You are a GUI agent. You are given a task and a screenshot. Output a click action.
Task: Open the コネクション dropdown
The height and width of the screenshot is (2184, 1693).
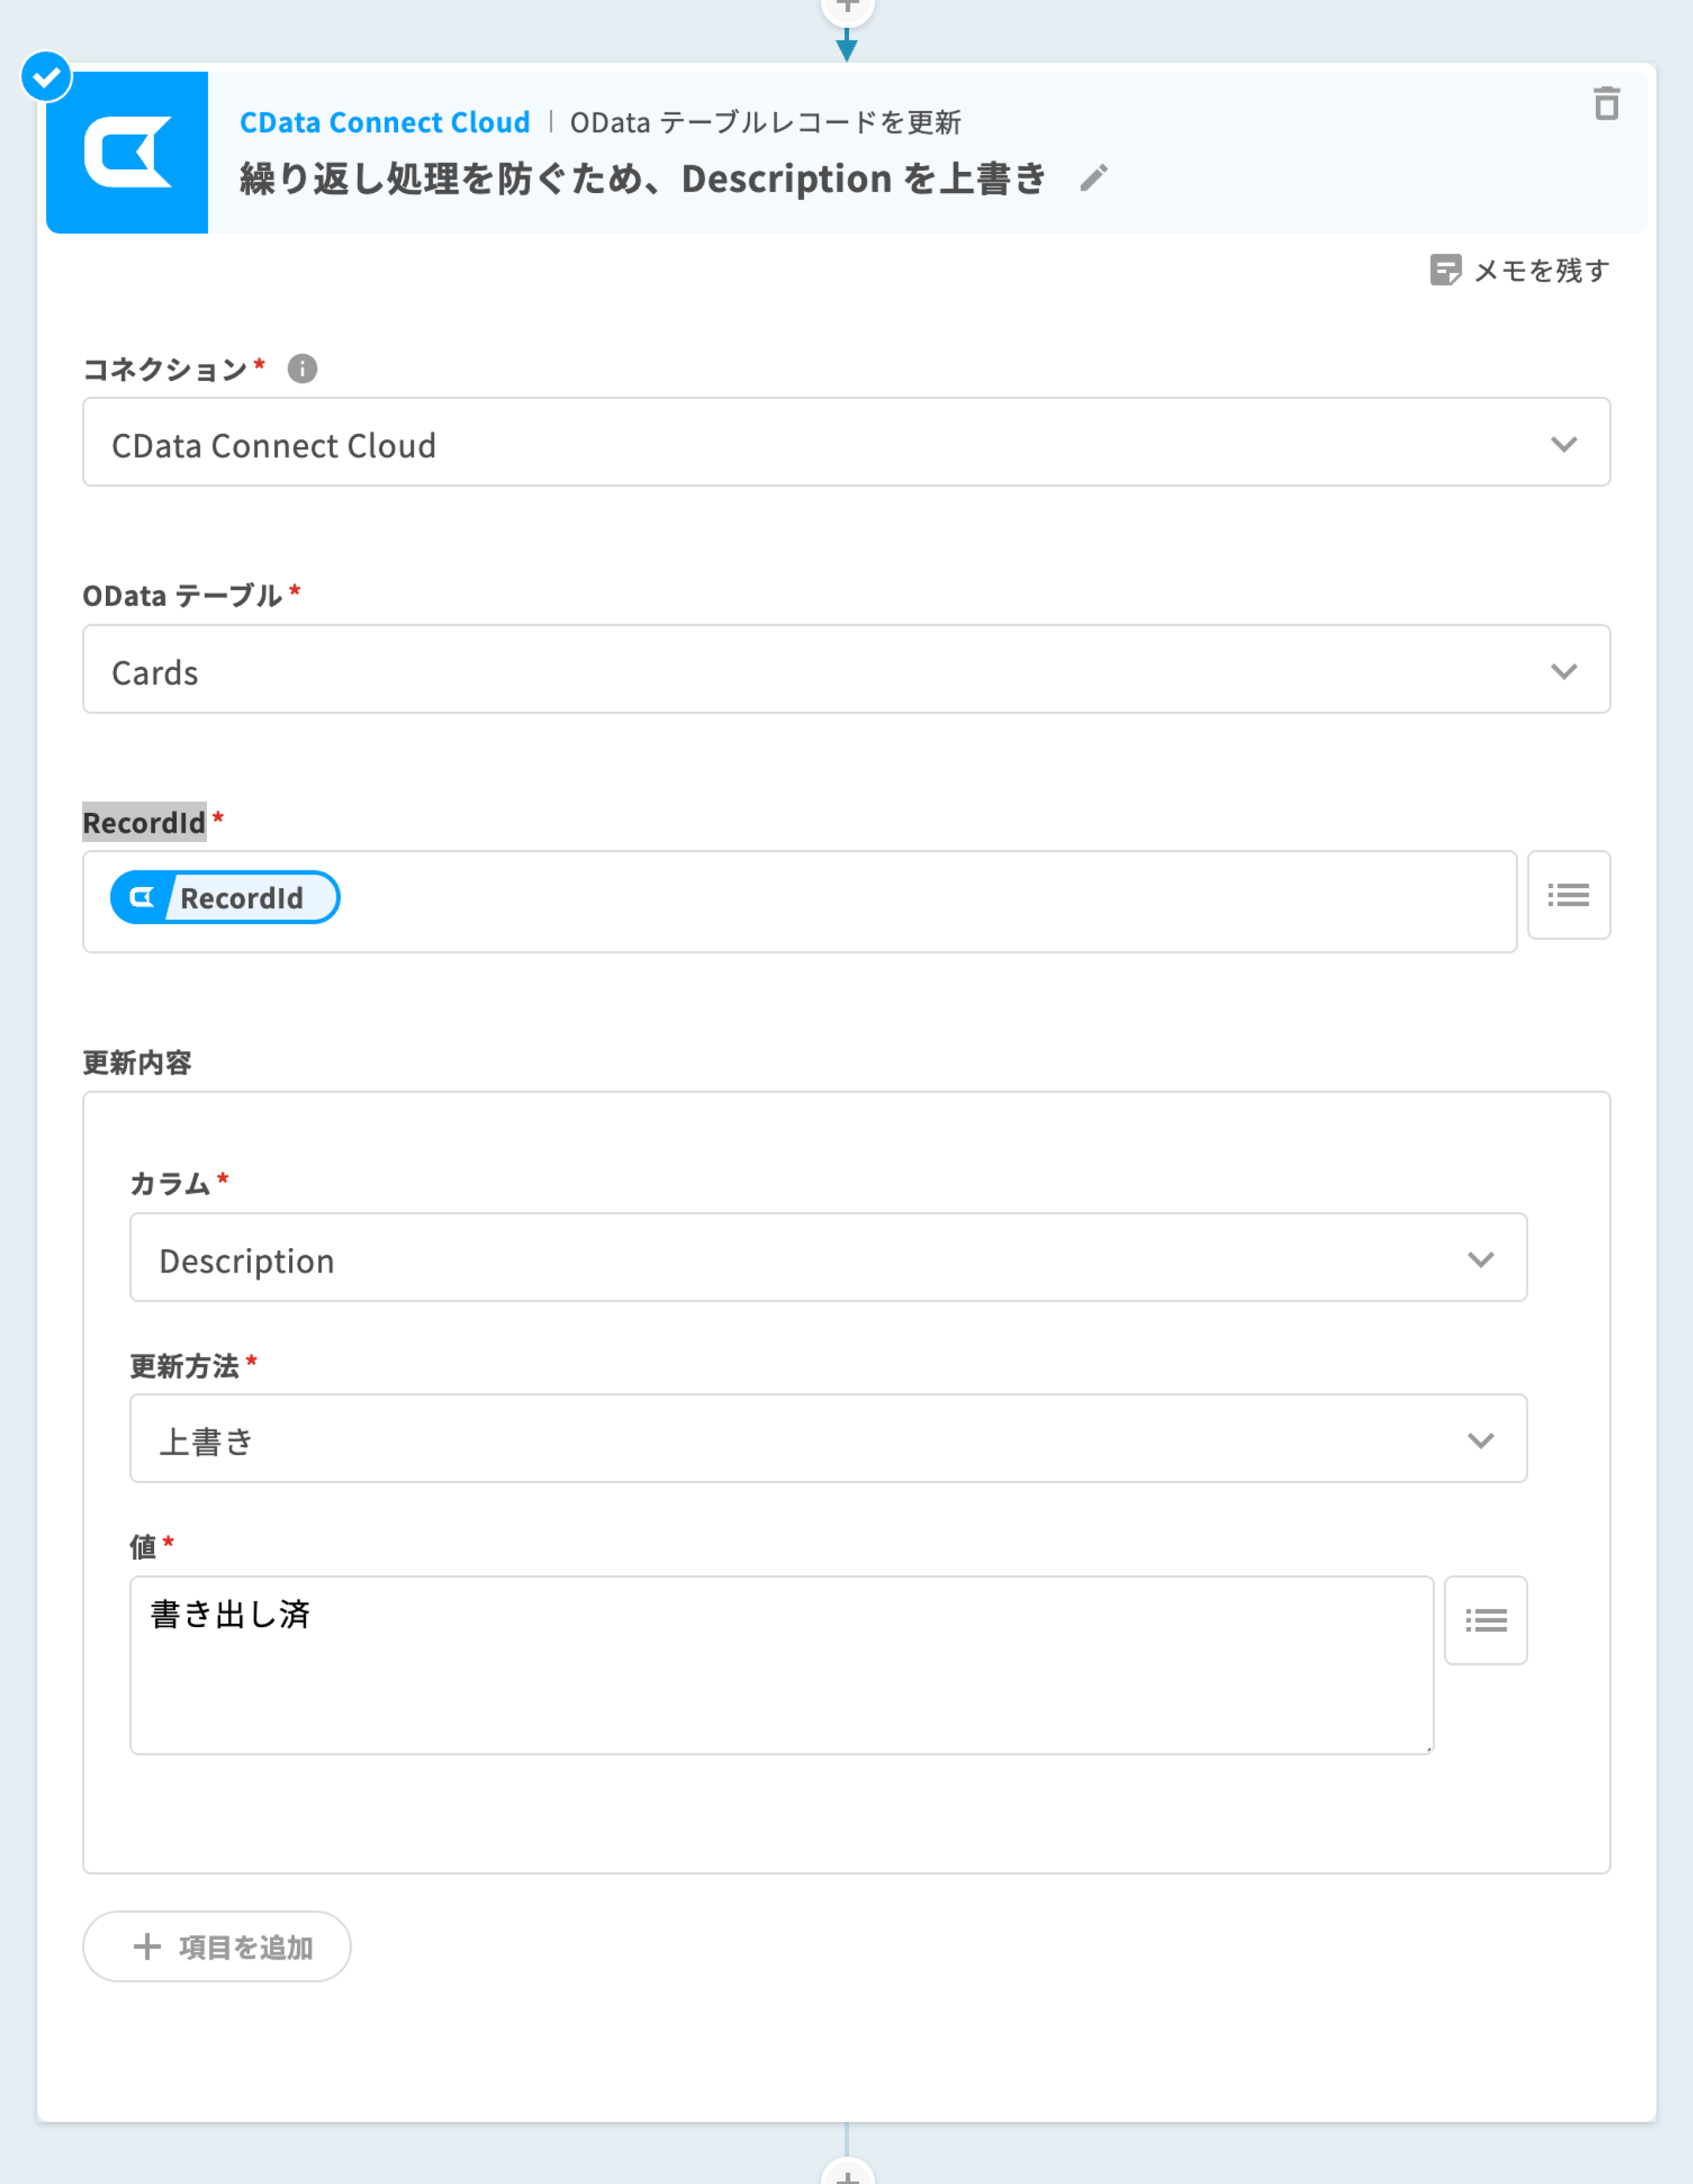point(845,443)
